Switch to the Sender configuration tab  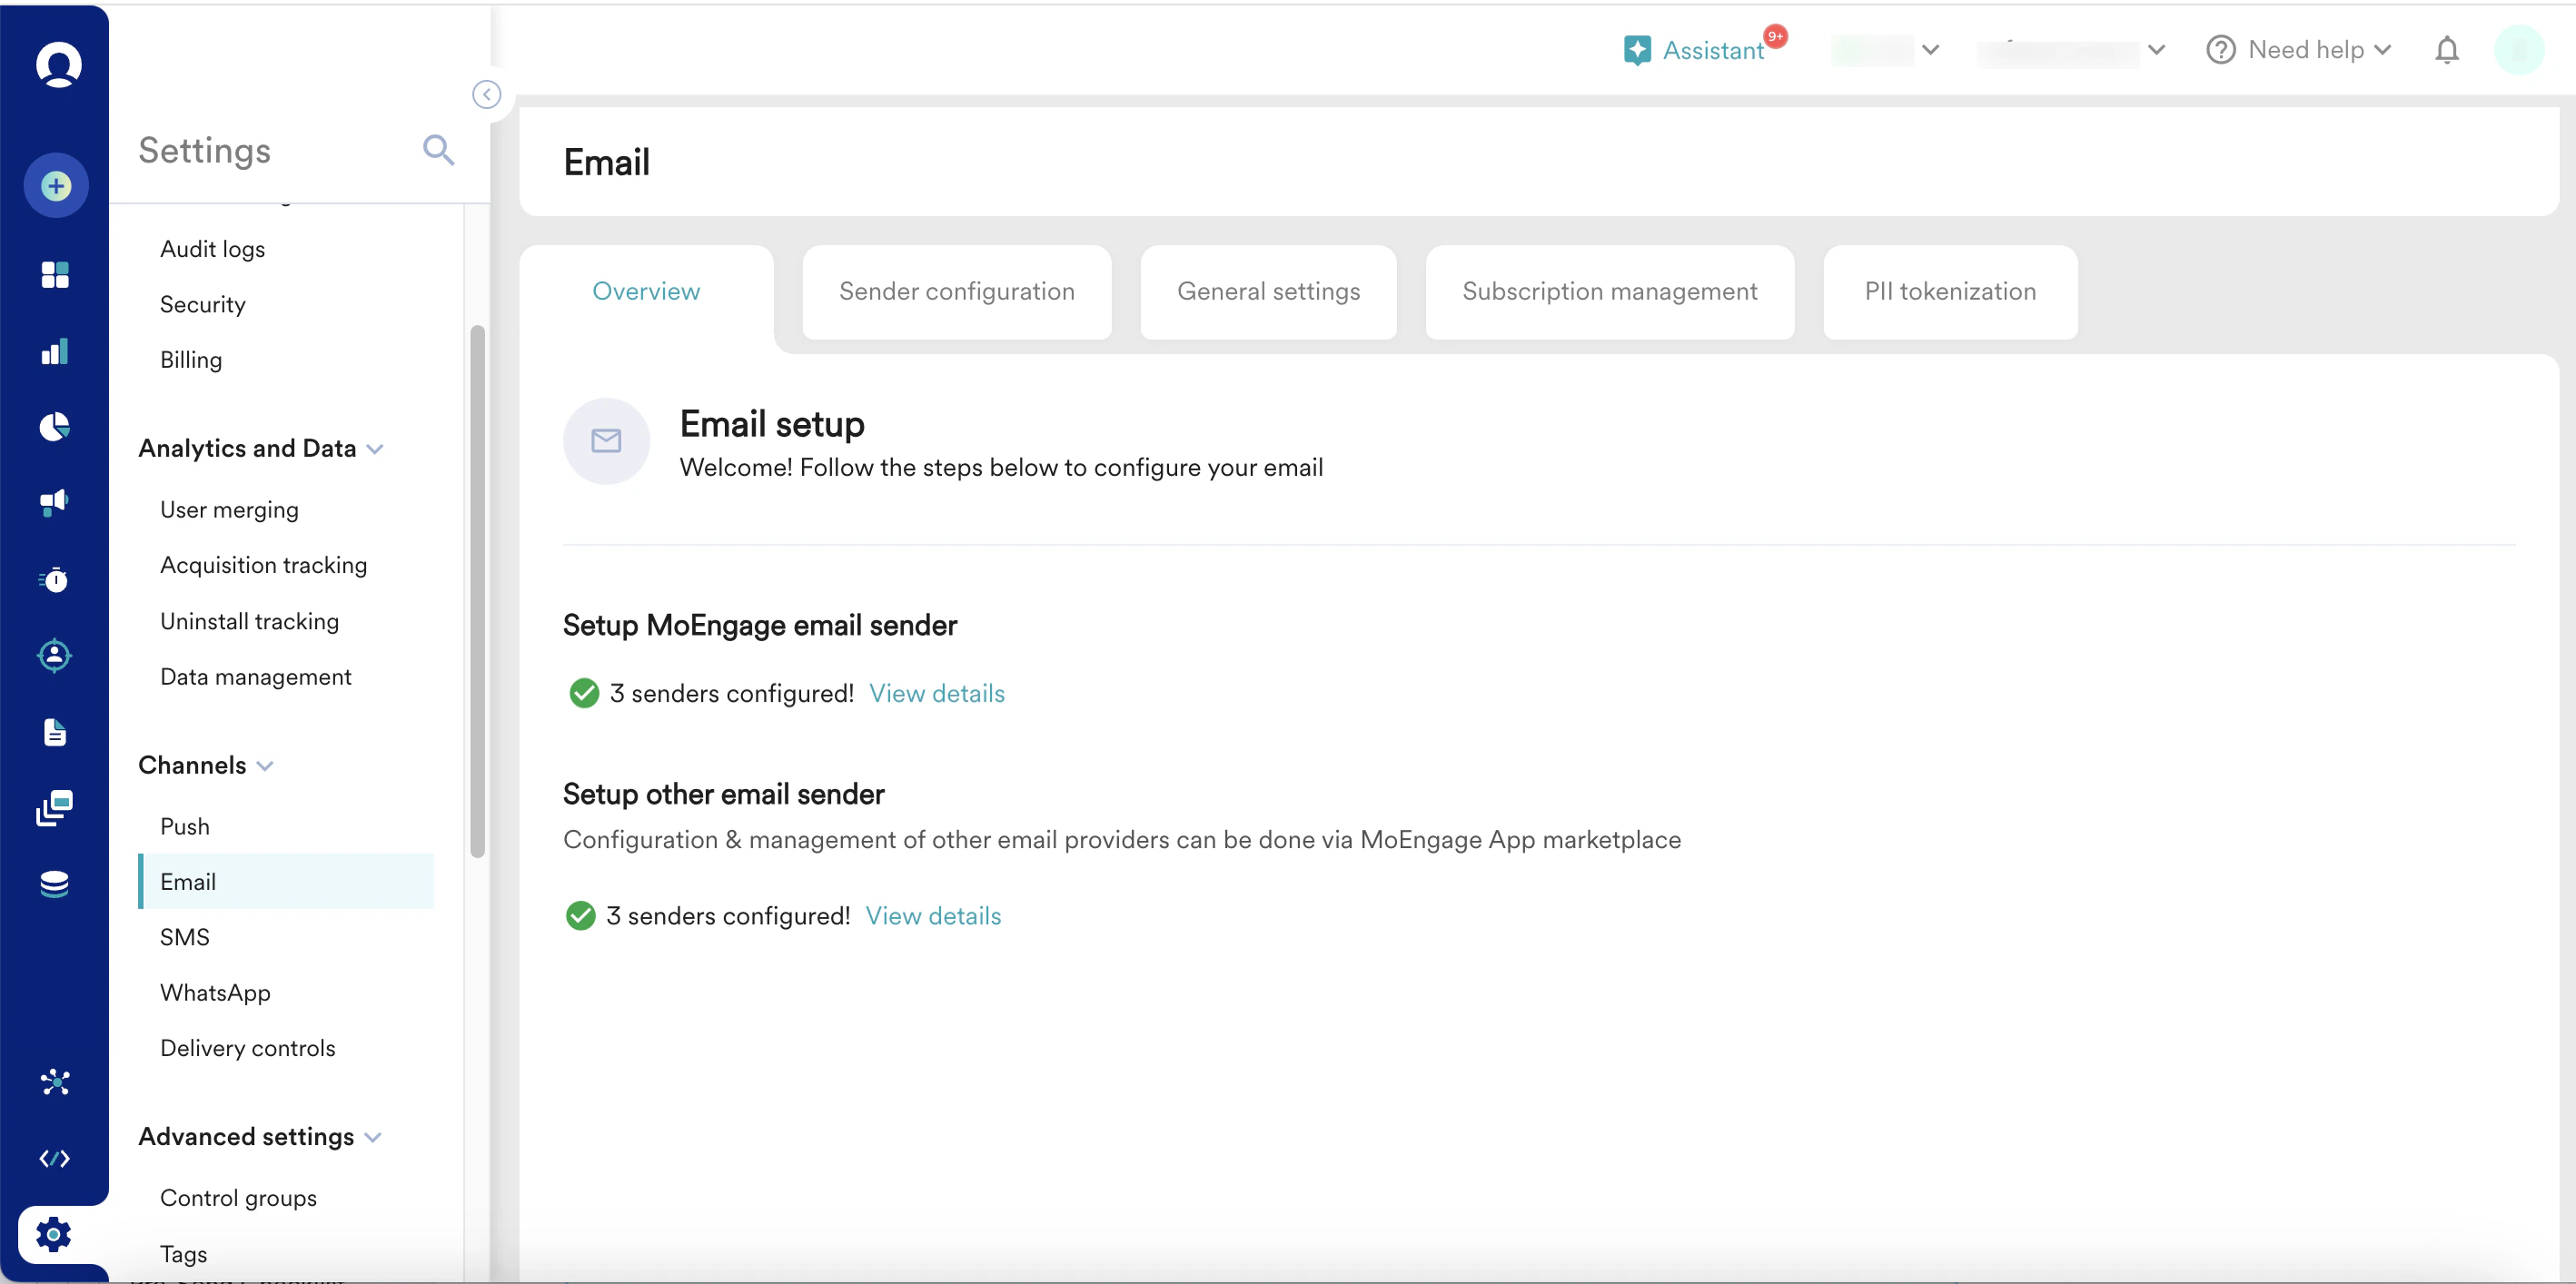[x=956, y=291]
